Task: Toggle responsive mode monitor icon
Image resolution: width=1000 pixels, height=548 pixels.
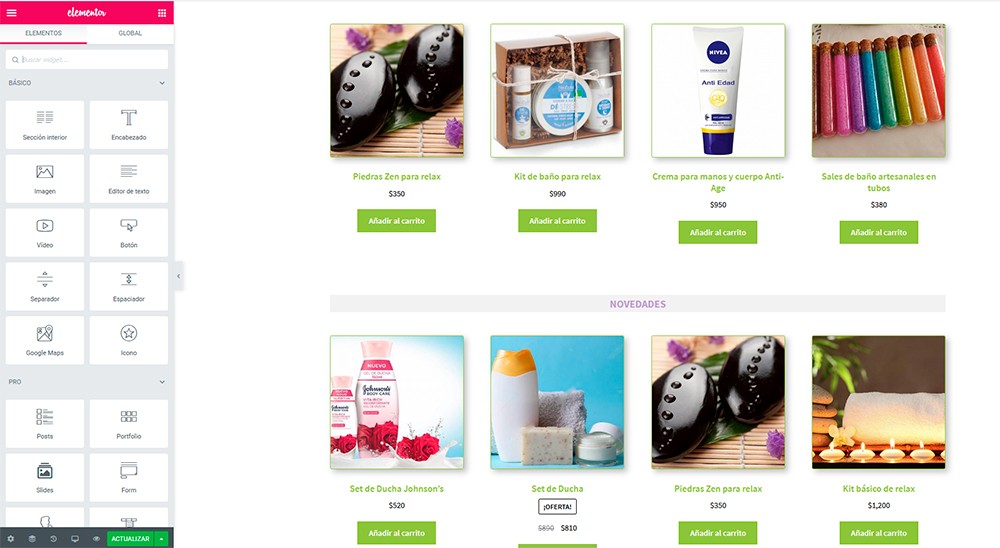Action: coord(75,538)
